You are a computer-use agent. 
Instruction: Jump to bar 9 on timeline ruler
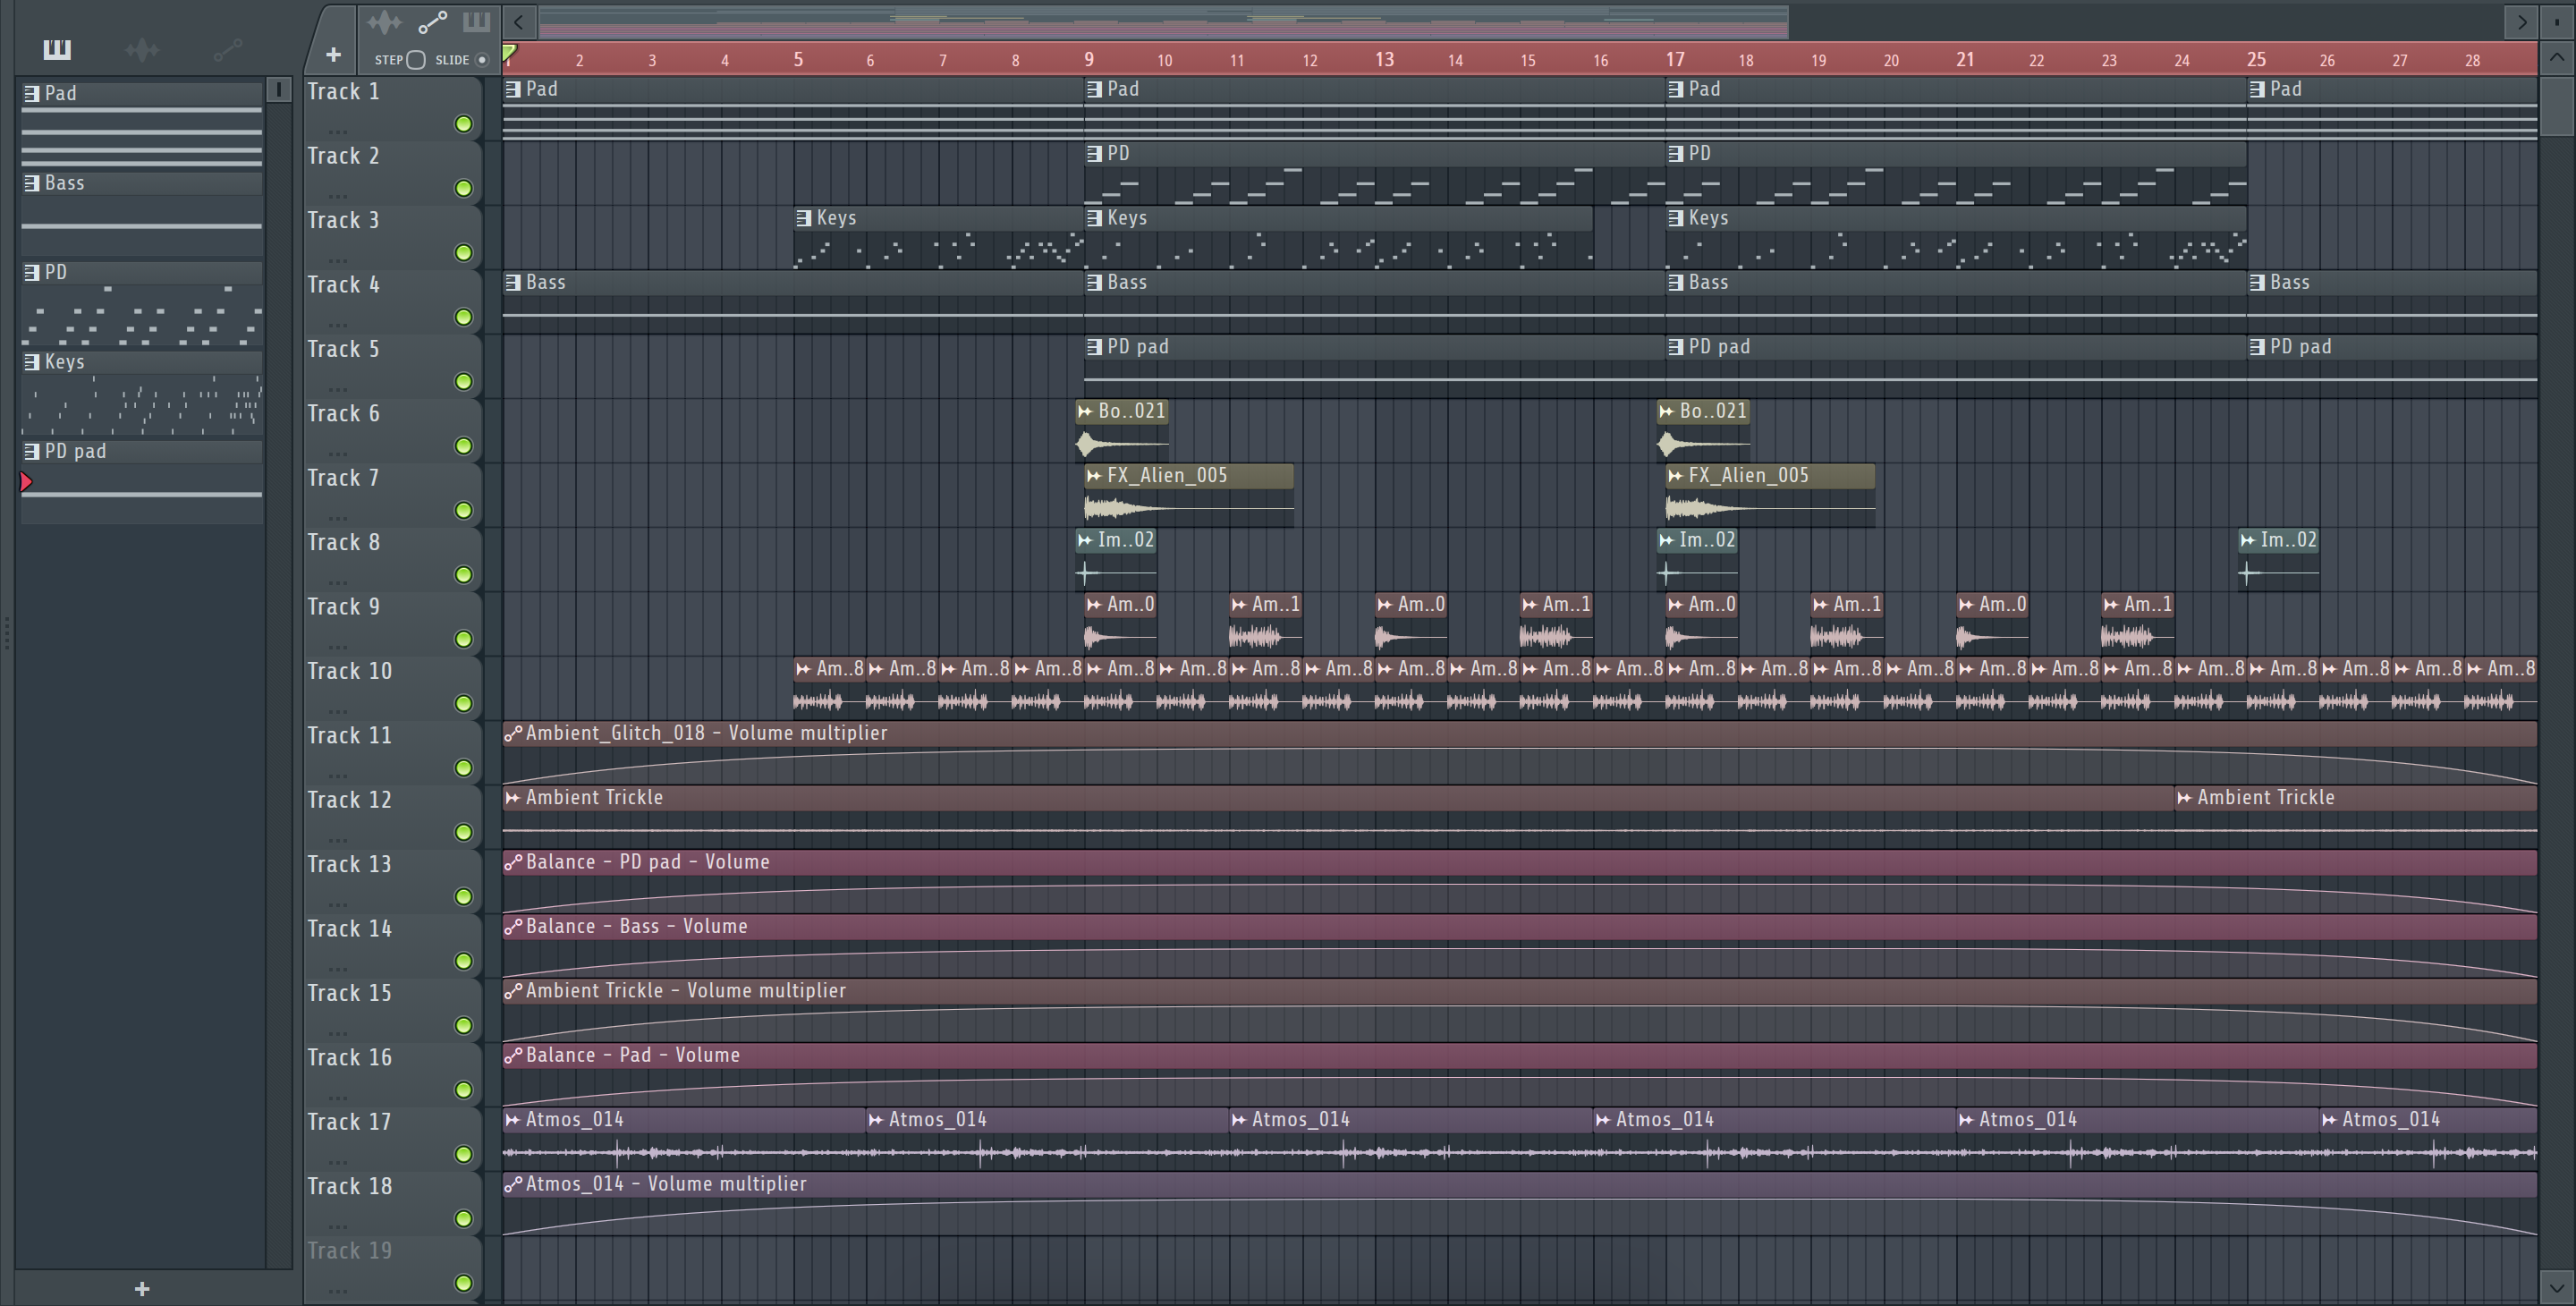1089,59
